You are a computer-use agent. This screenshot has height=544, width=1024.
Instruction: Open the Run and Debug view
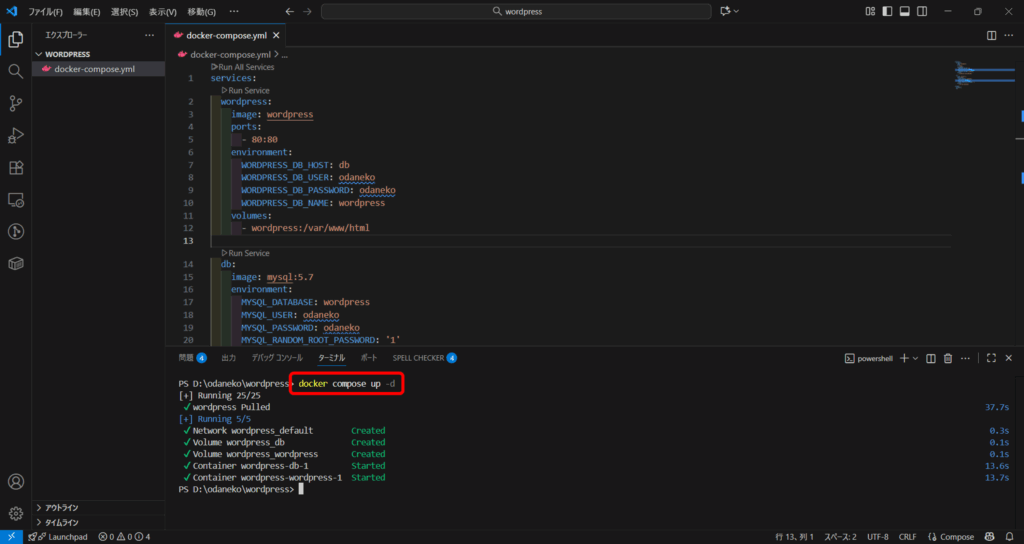pos(15,136)
